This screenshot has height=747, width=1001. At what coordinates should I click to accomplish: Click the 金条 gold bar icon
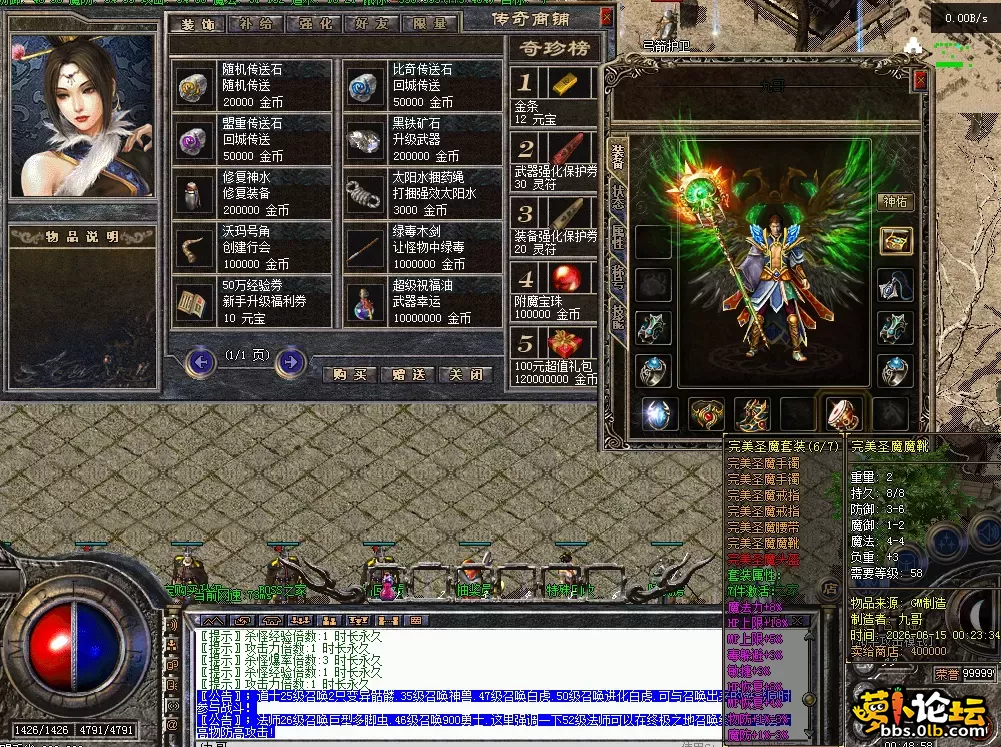[x=565, y=83]
